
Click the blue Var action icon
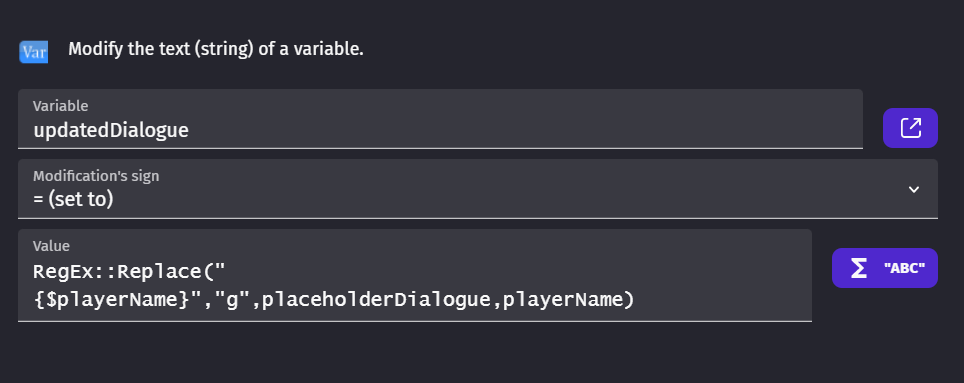click(33, 52)
